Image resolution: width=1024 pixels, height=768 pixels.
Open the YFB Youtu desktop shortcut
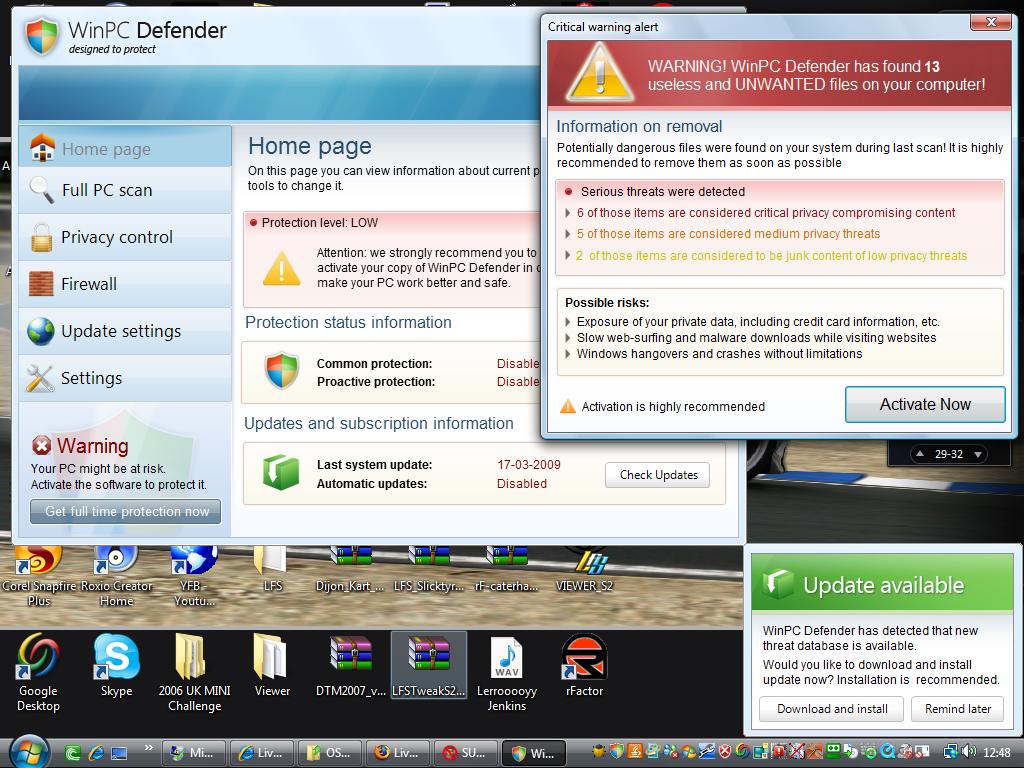click(194, 577)
